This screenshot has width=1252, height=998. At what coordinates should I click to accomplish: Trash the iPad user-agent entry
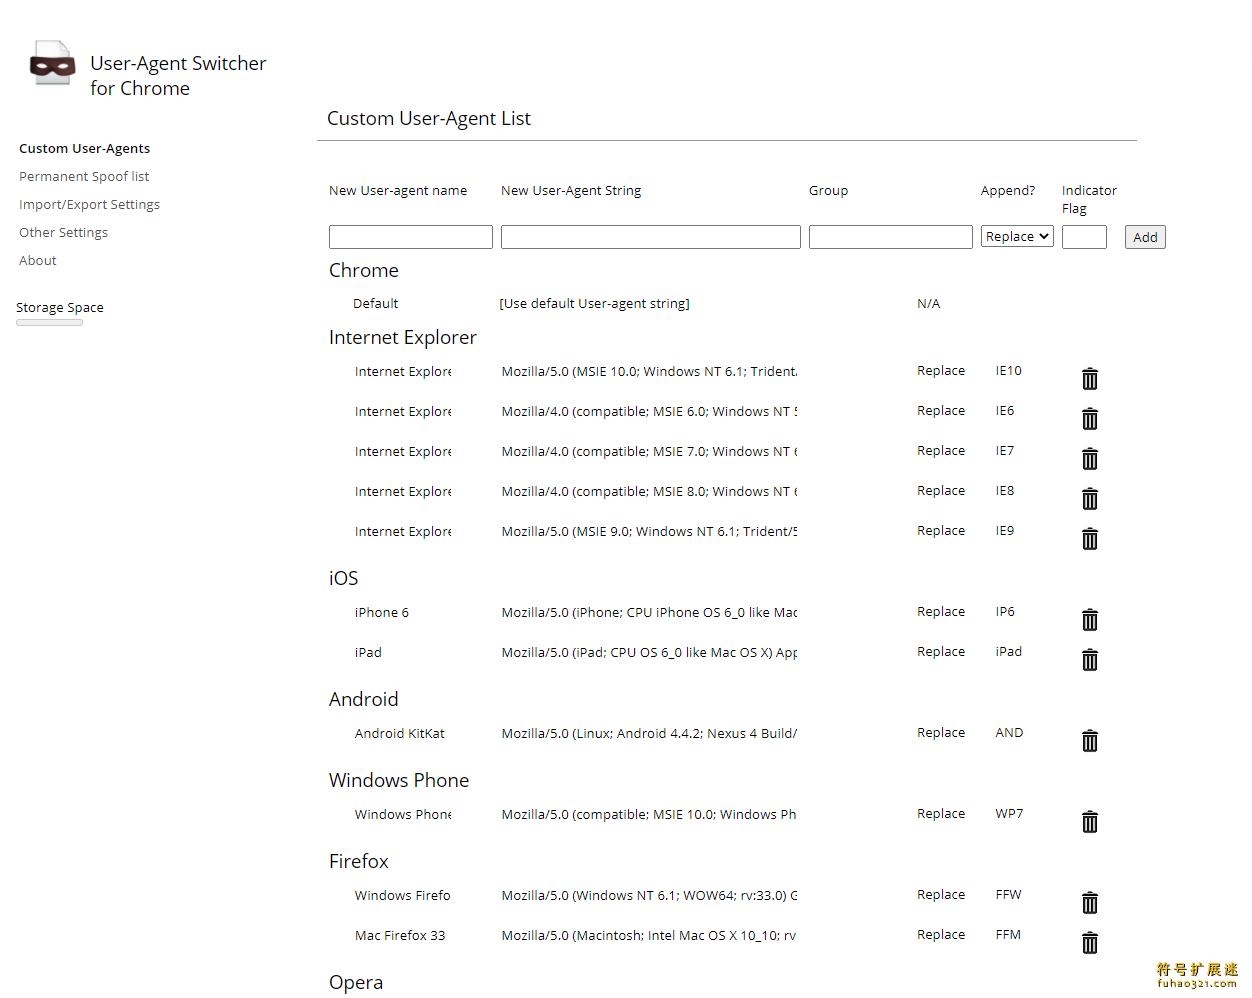[1090, 660]
